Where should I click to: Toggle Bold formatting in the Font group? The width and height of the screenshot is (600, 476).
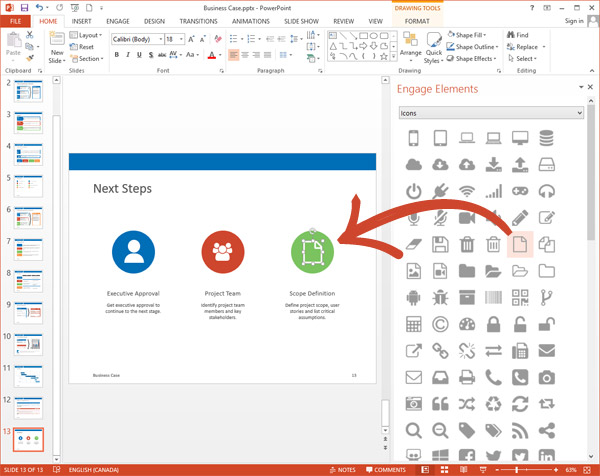coord(116,55)
